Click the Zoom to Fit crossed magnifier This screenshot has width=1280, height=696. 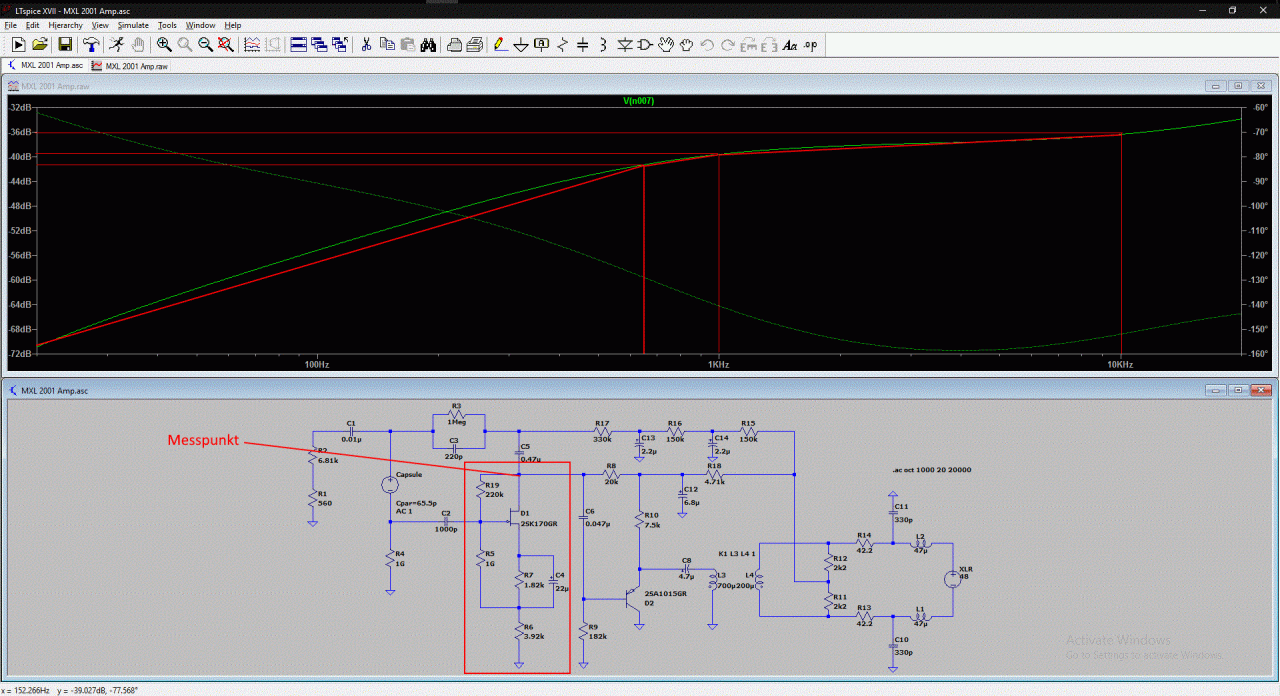point(226,45)
